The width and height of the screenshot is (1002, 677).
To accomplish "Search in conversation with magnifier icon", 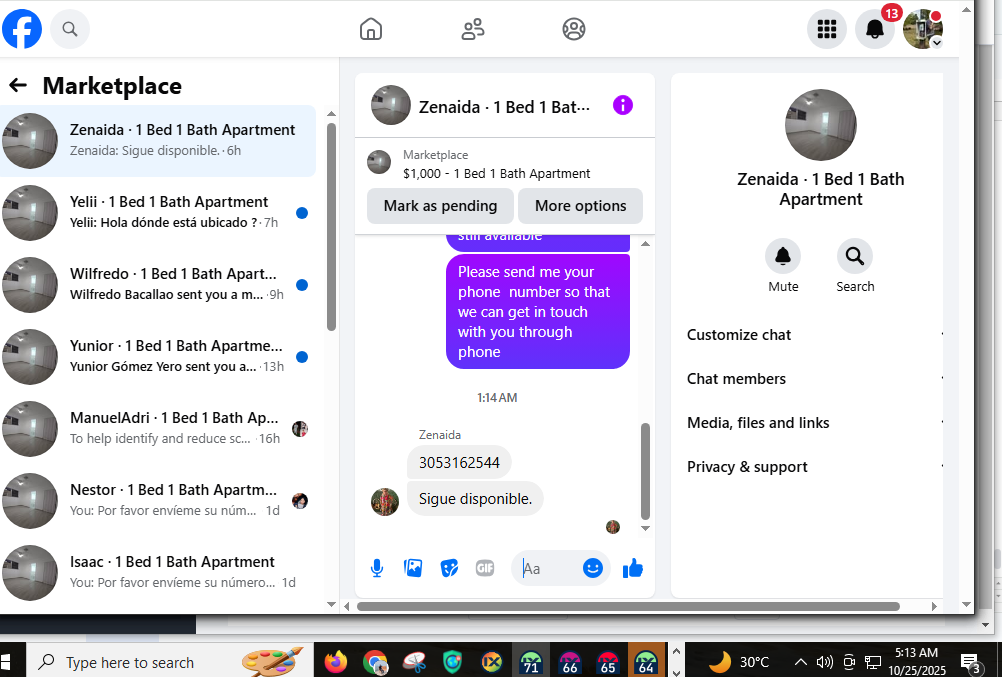I will 854,257.
